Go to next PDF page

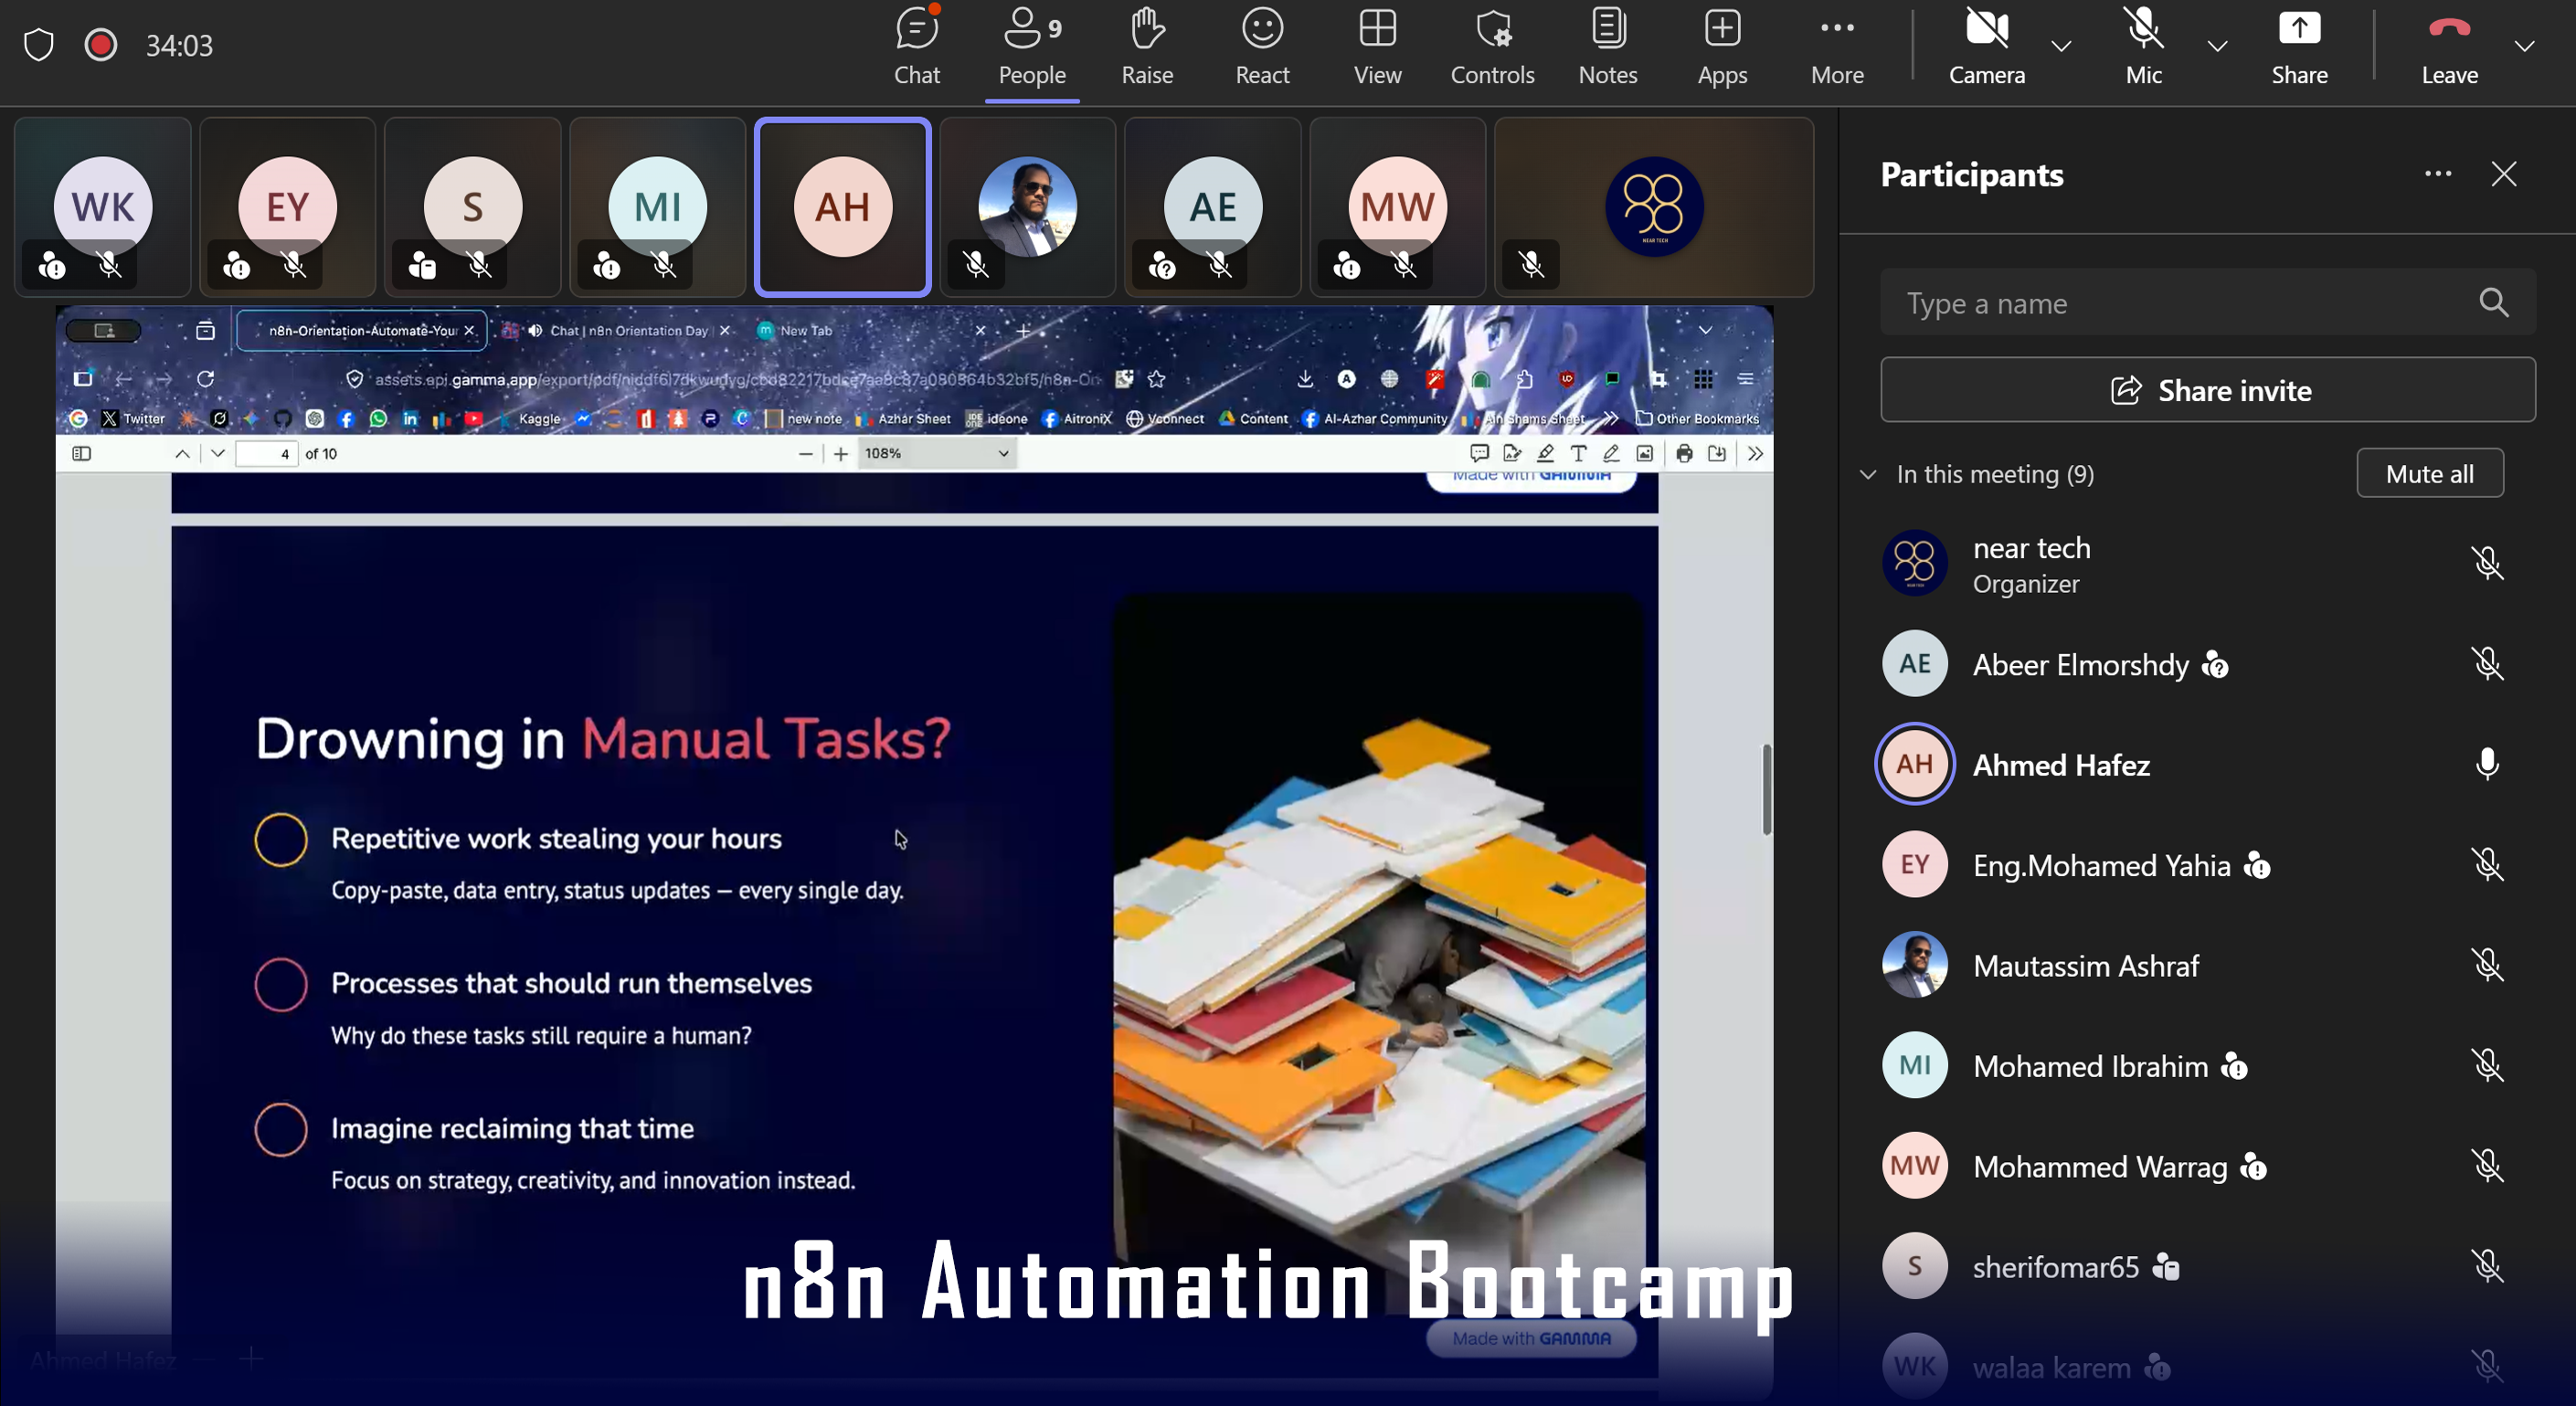[x=218, y=454]
